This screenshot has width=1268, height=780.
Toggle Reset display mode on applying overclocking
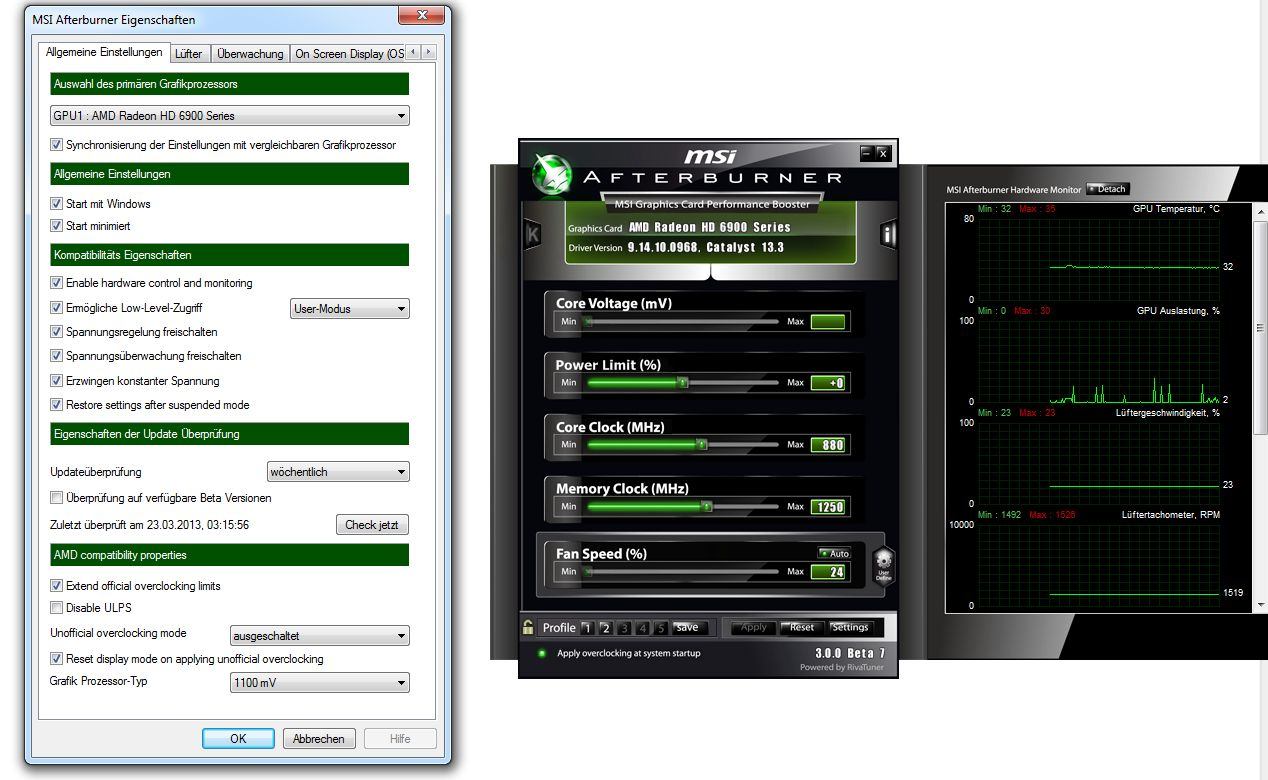(x=56, y=659)
